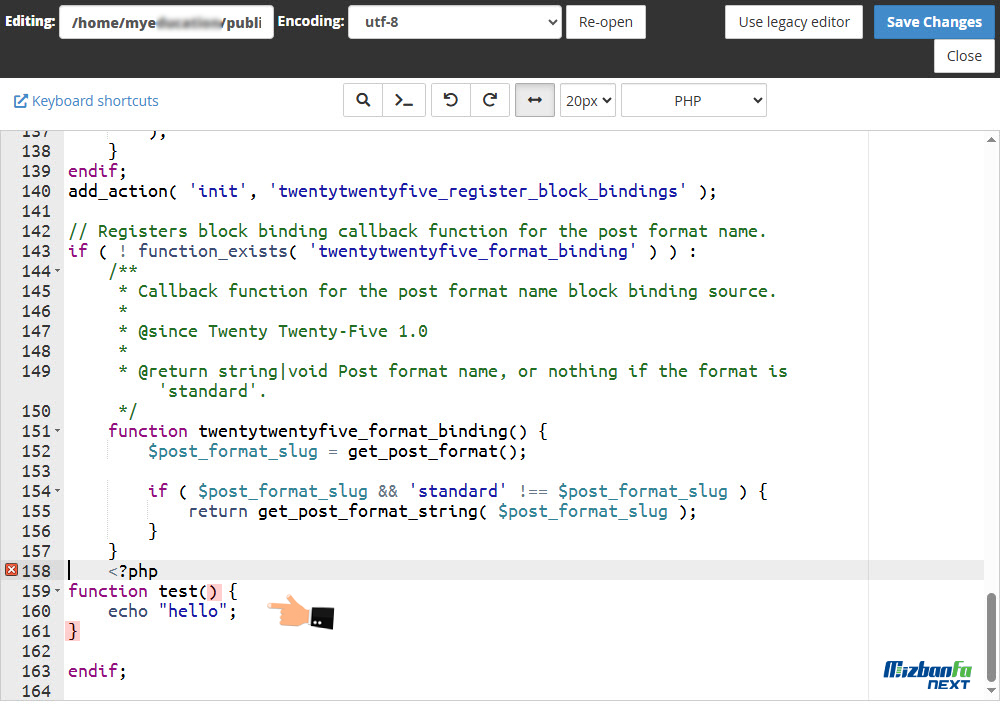
Task: Collapse the test function at line 159
Action: pyautogui.click(x=58, y=590)
